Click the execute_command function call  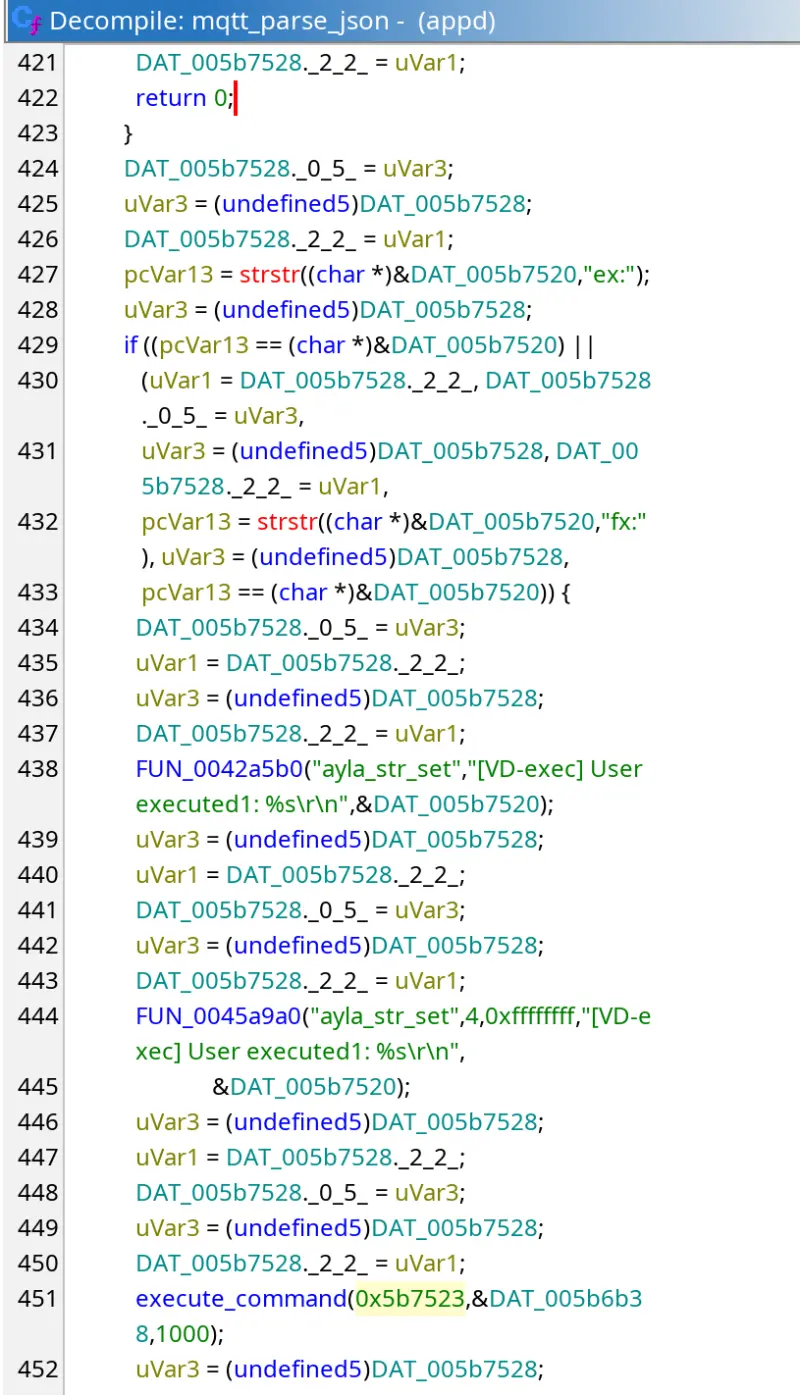[240, 1299]
